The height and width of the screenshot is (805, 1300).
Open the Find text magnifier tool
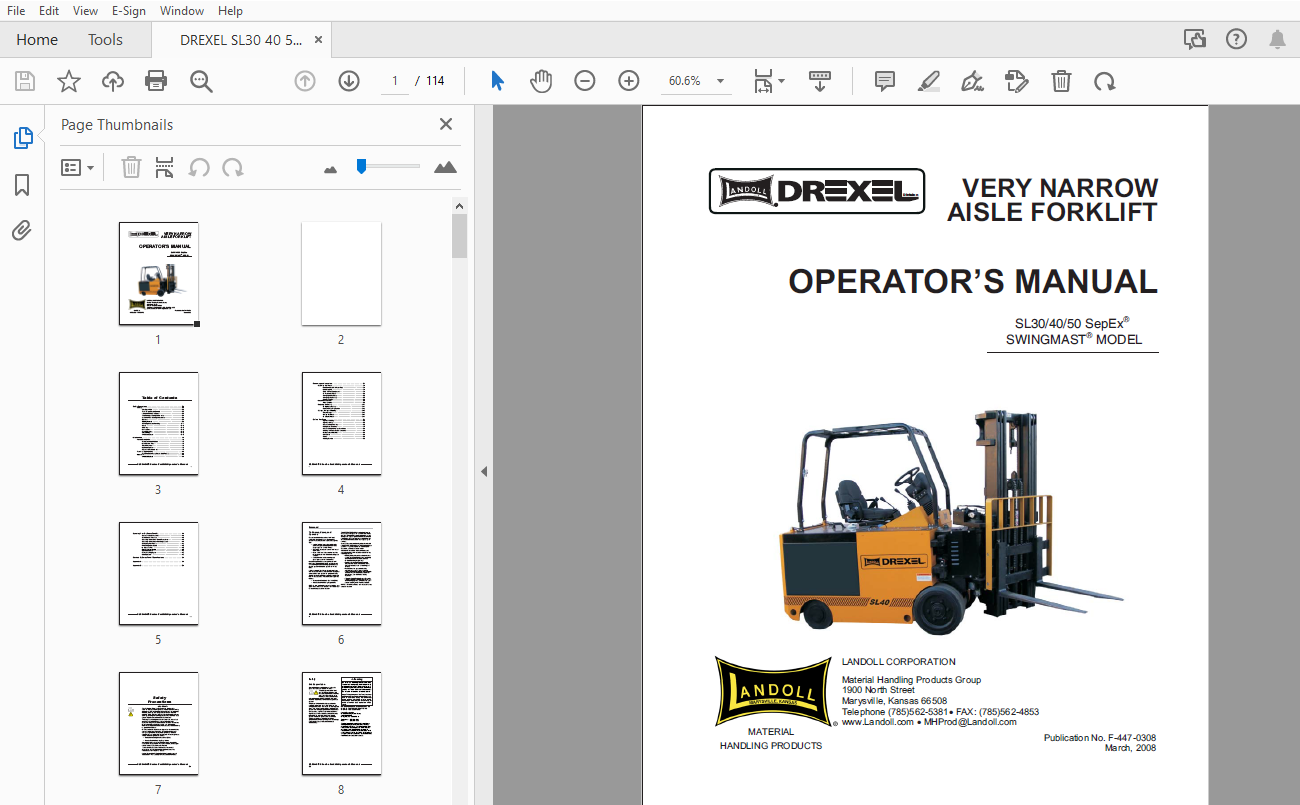click(201, 81)
